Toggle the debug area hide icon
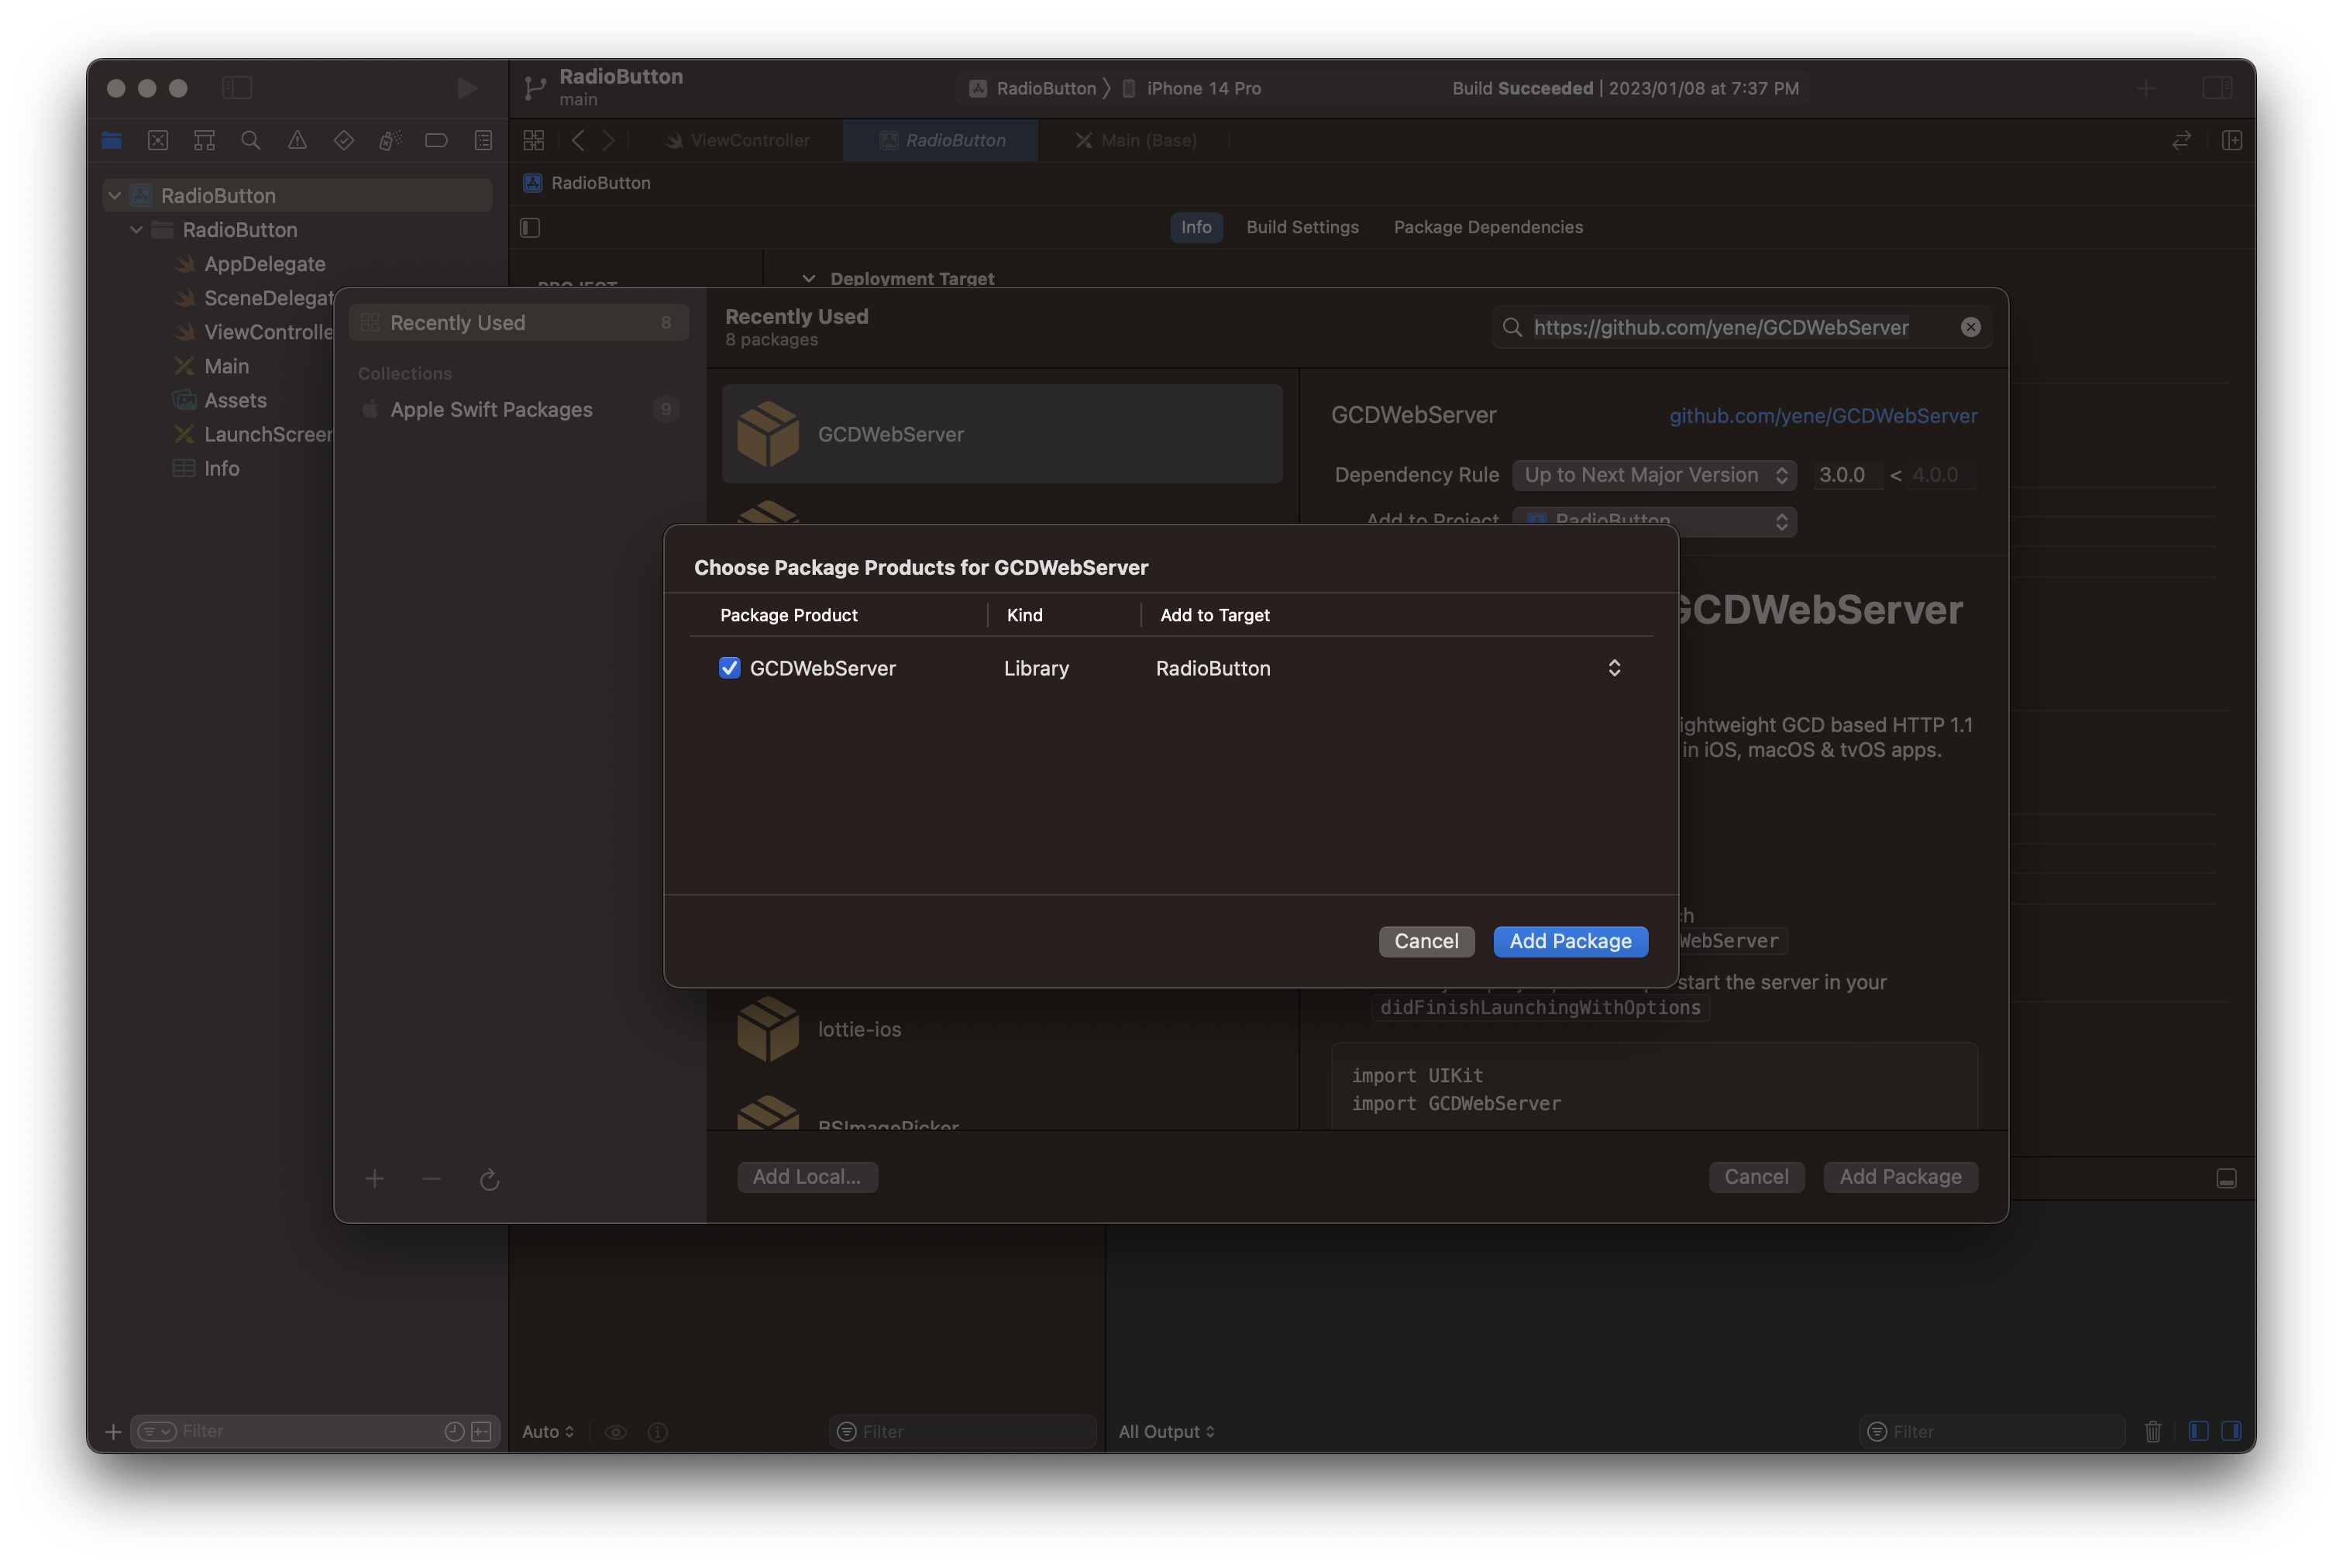The width and height of the screenshot is (2343, 1568). click(2226, 1179)
